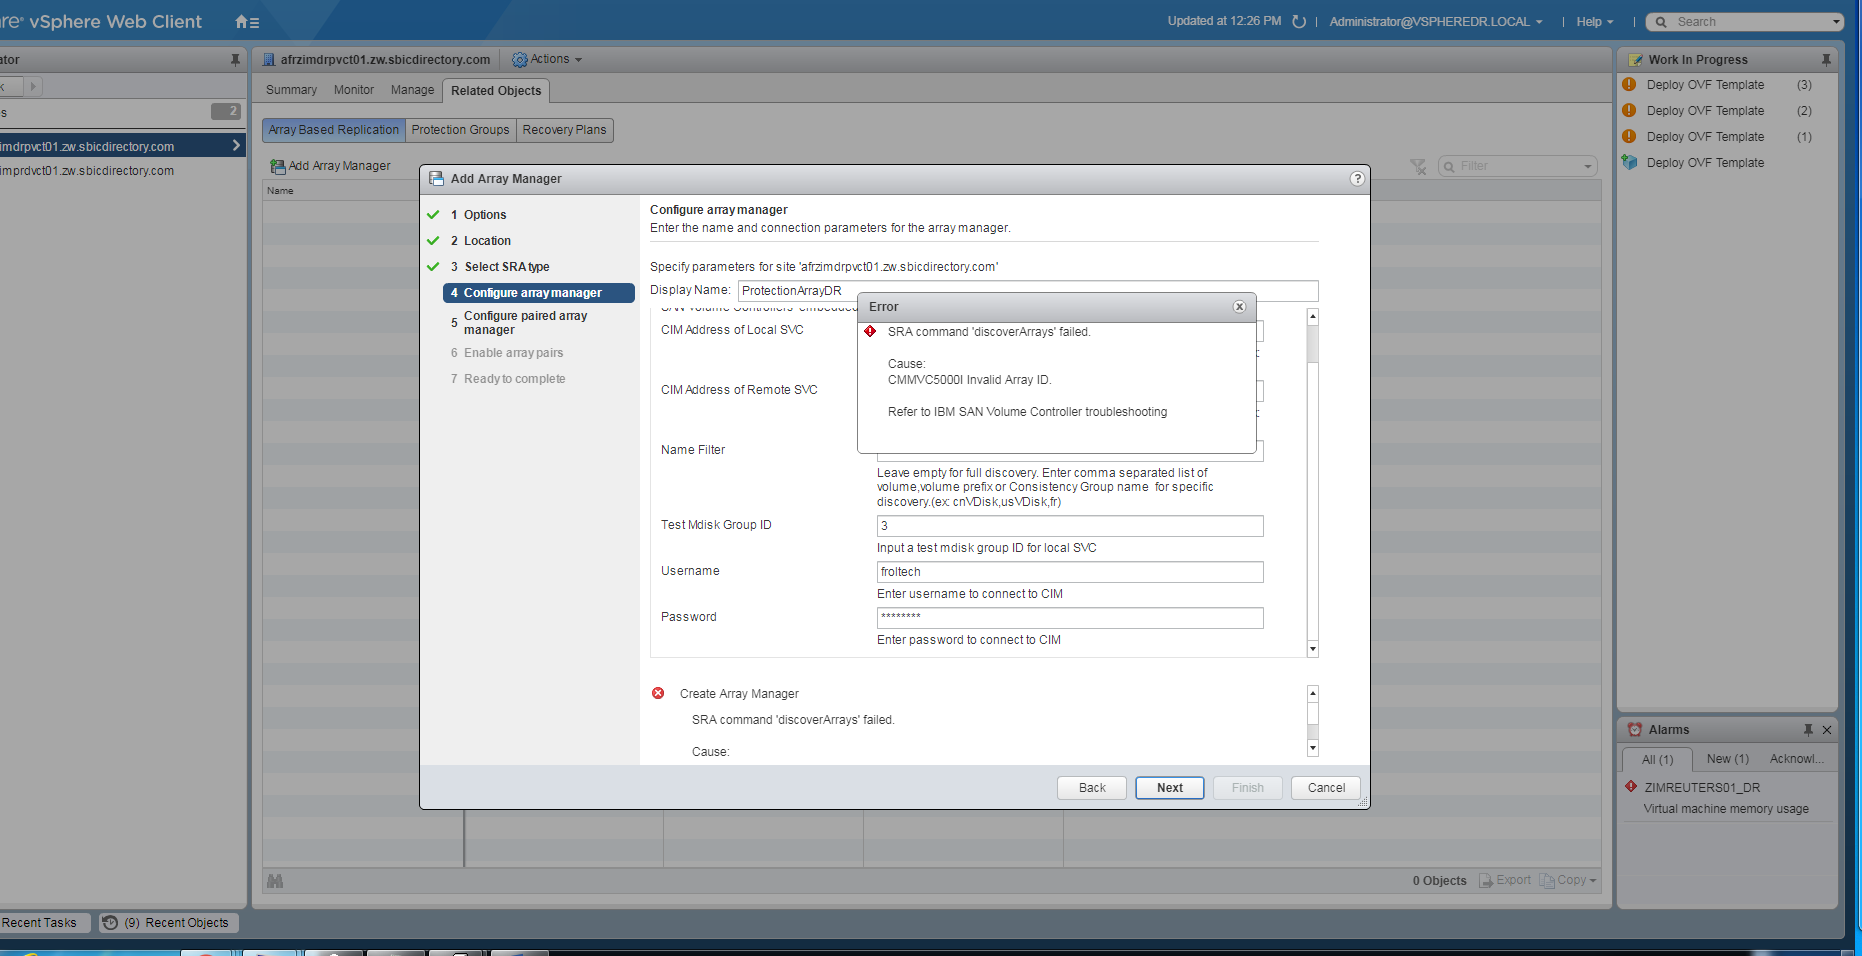Screen dimensions: 1862x956
Task: Select step 4 Configure array manager
Action: (539, 293)
